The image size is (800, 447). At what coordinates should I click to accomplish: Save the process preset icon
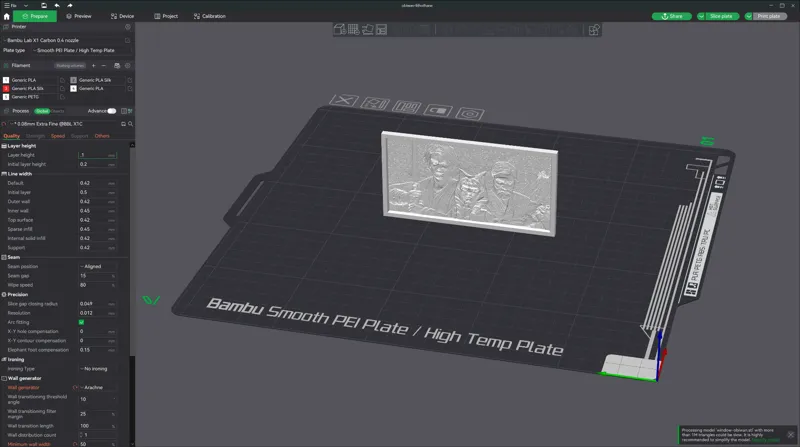123,124
